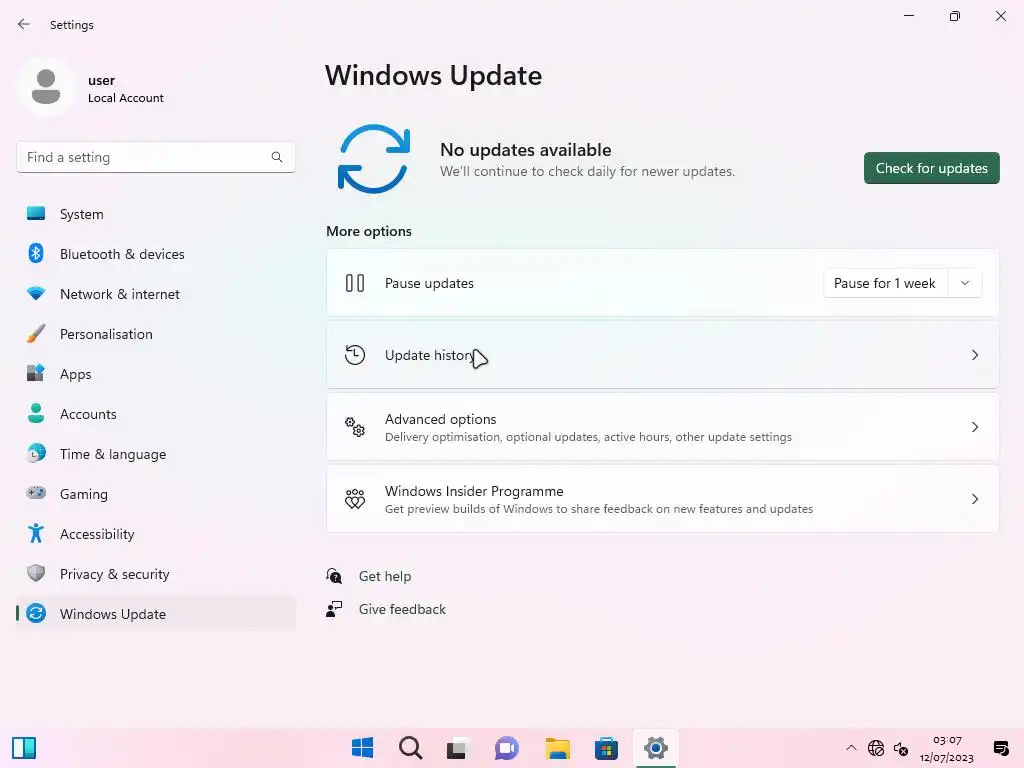Open the Start menu from taskbar

pyautogui.click(x=362, y=748)
